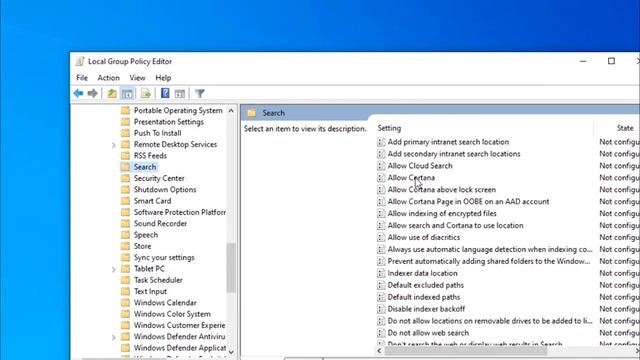Select Allow Cortana above lock screen
The height and width of the screenshot is (360, 640).
(442, 190)
